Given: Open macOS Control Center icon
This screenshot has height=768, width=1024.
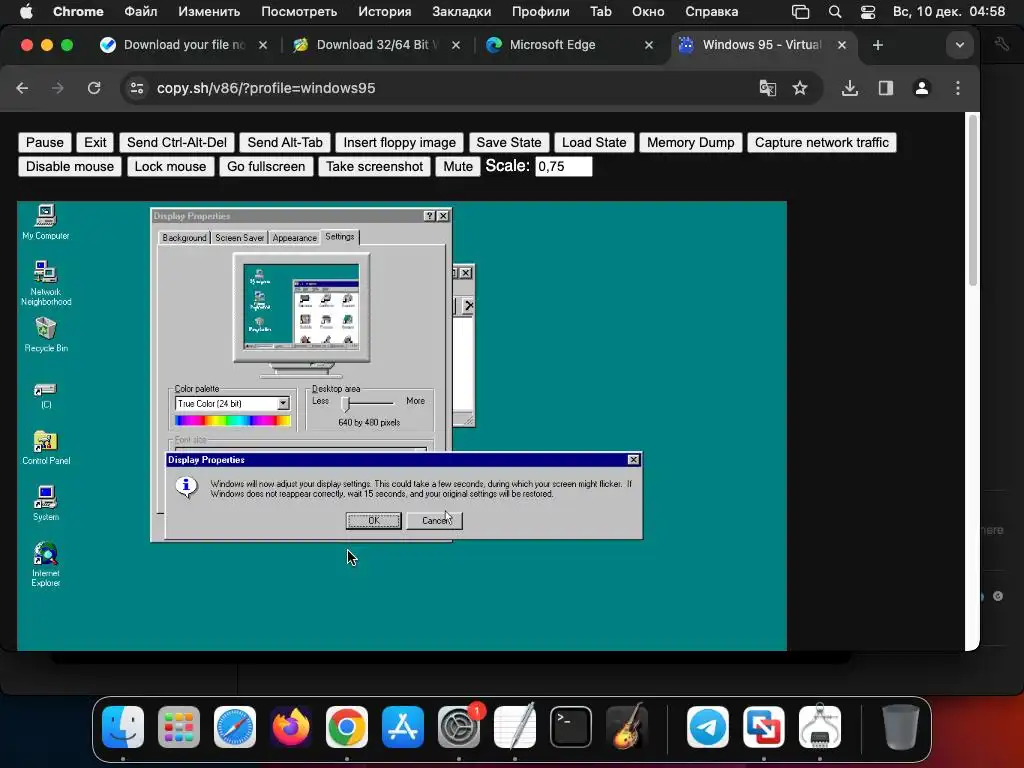Looking at the screenshot, I should (868, 12).
